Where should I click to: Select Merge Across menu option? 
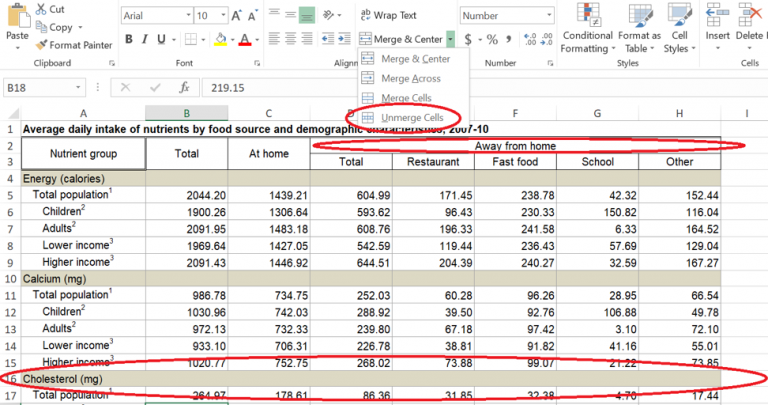point(410,78)
